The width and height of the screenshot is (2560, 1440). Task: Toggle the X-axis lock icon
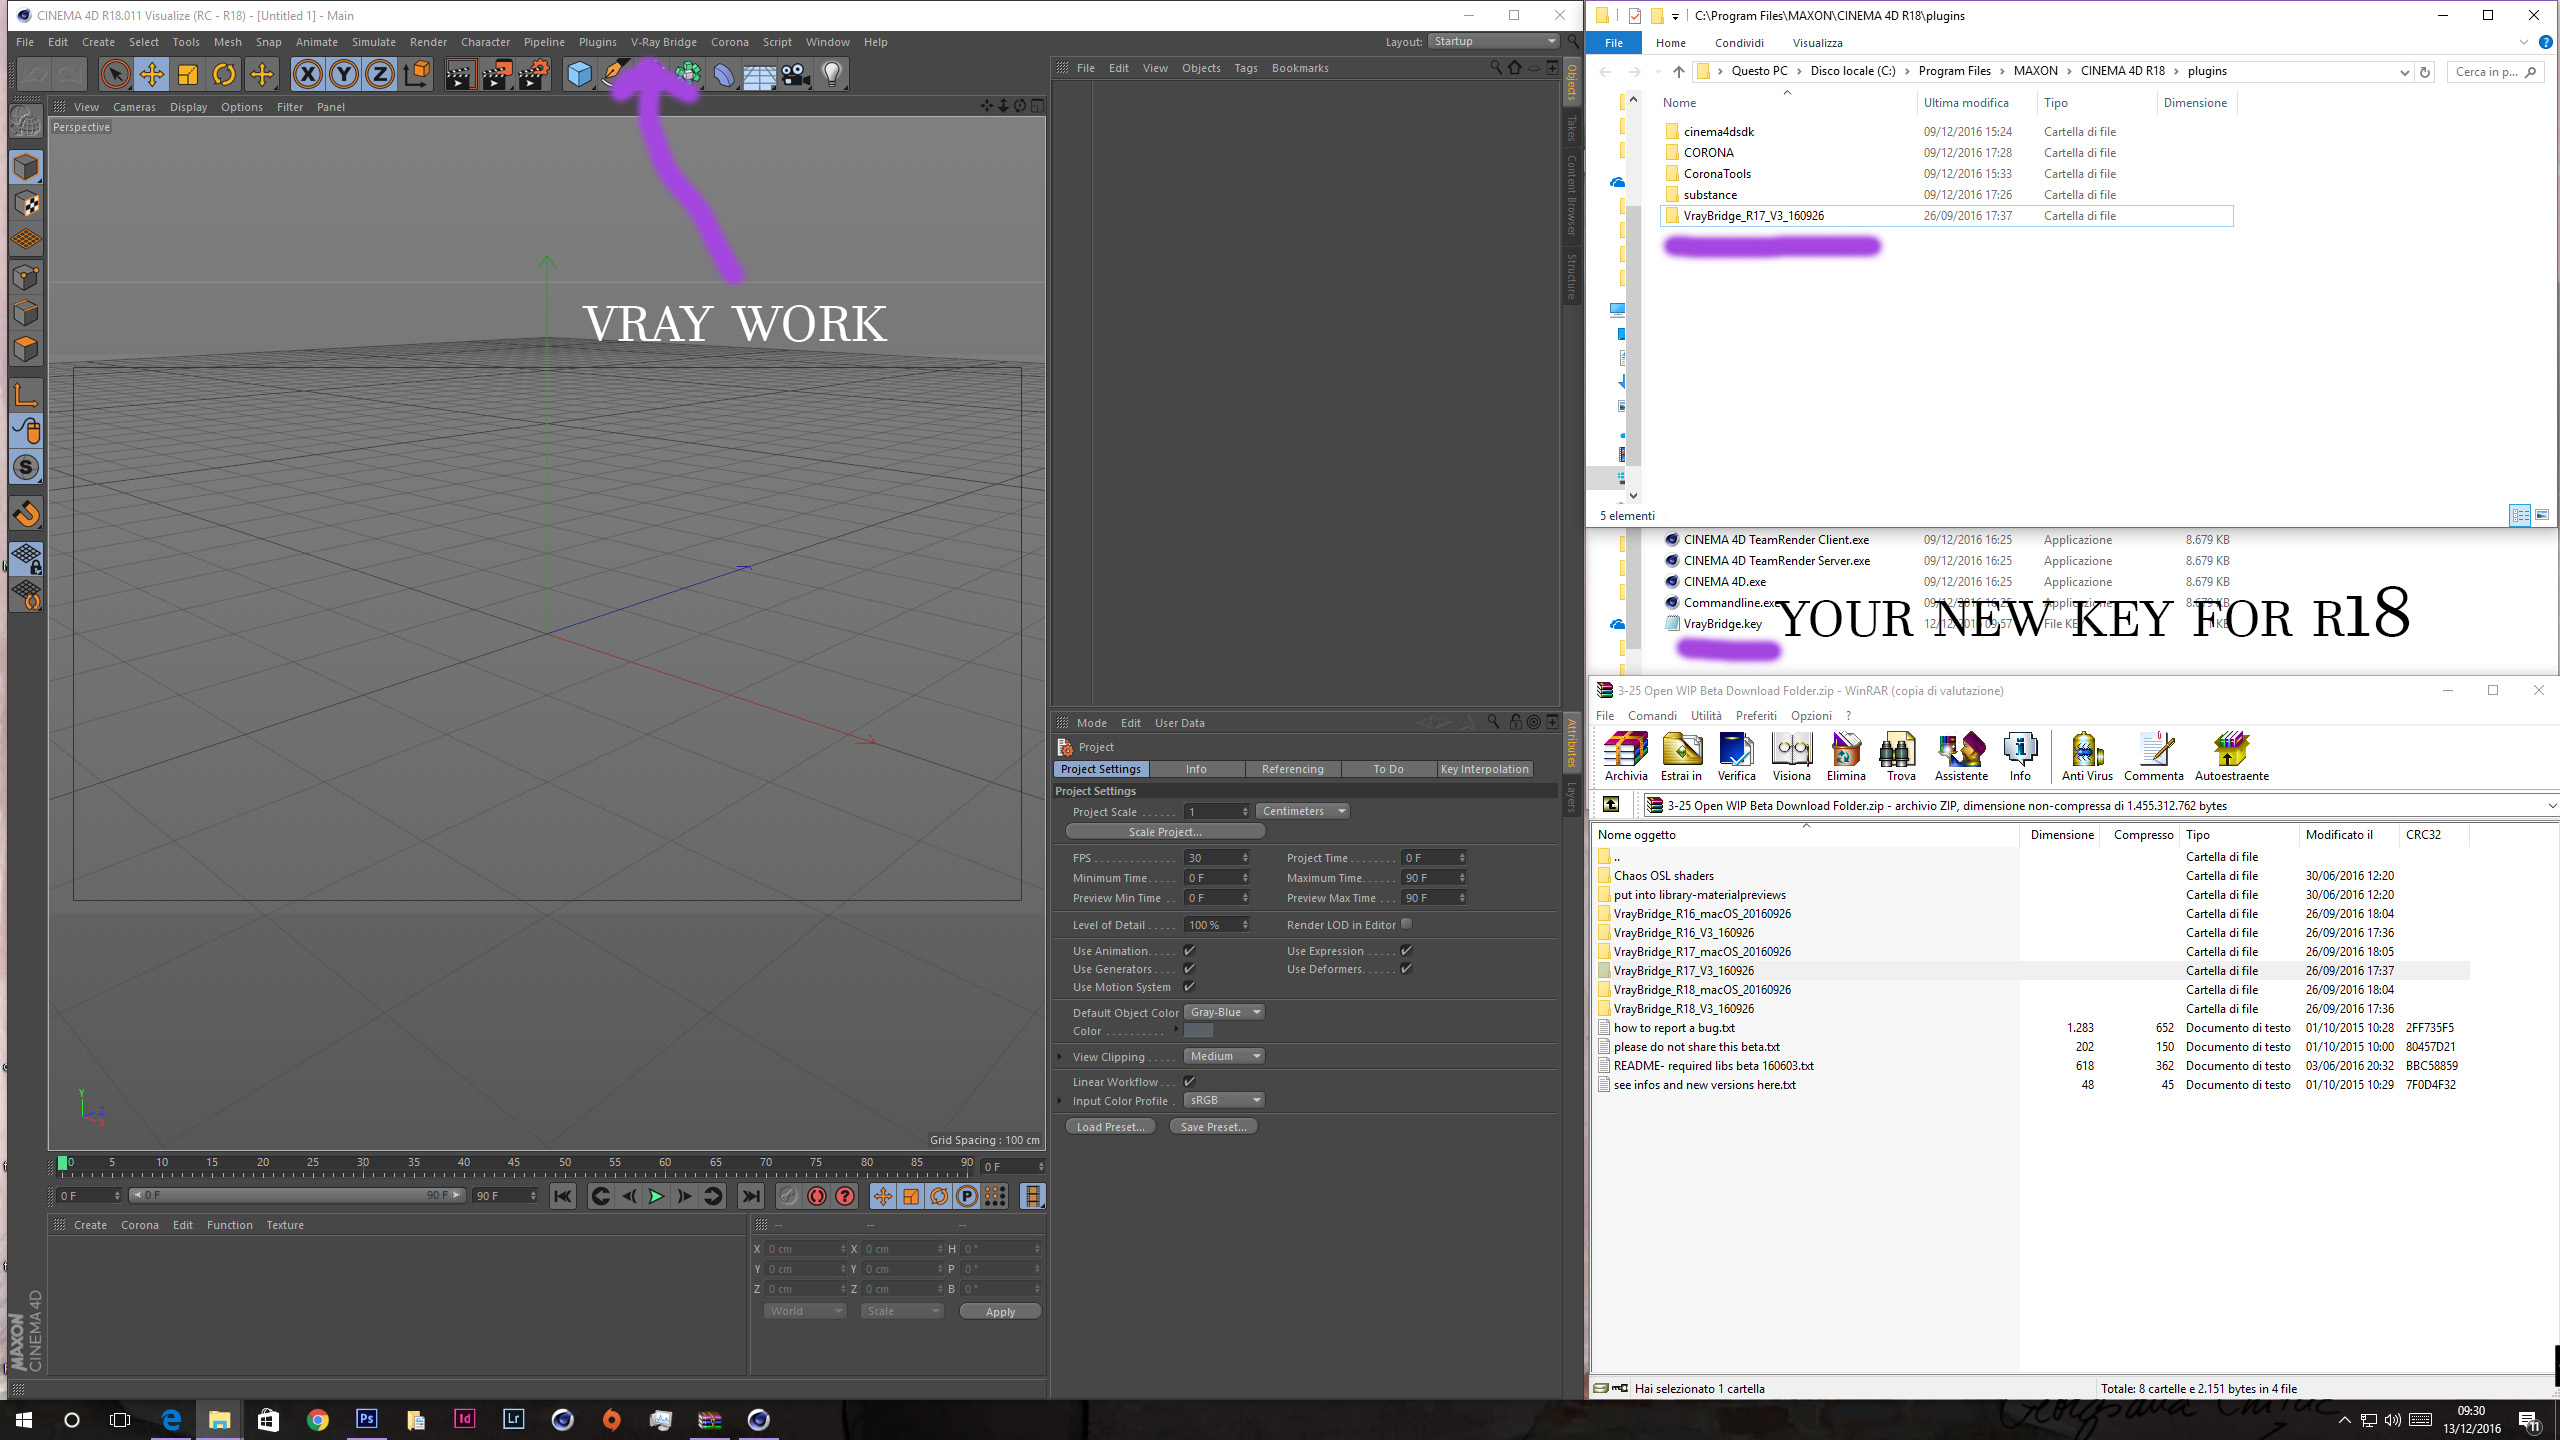coord(307,74)
